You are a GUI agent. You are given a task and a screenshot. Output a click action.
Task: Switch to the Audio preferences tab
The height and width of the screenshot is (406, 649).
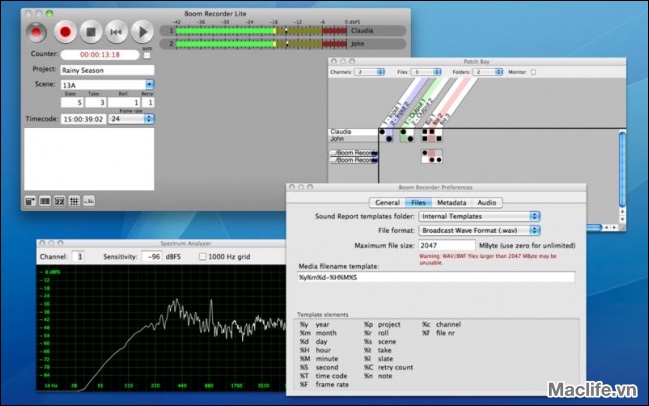[486, 202]
